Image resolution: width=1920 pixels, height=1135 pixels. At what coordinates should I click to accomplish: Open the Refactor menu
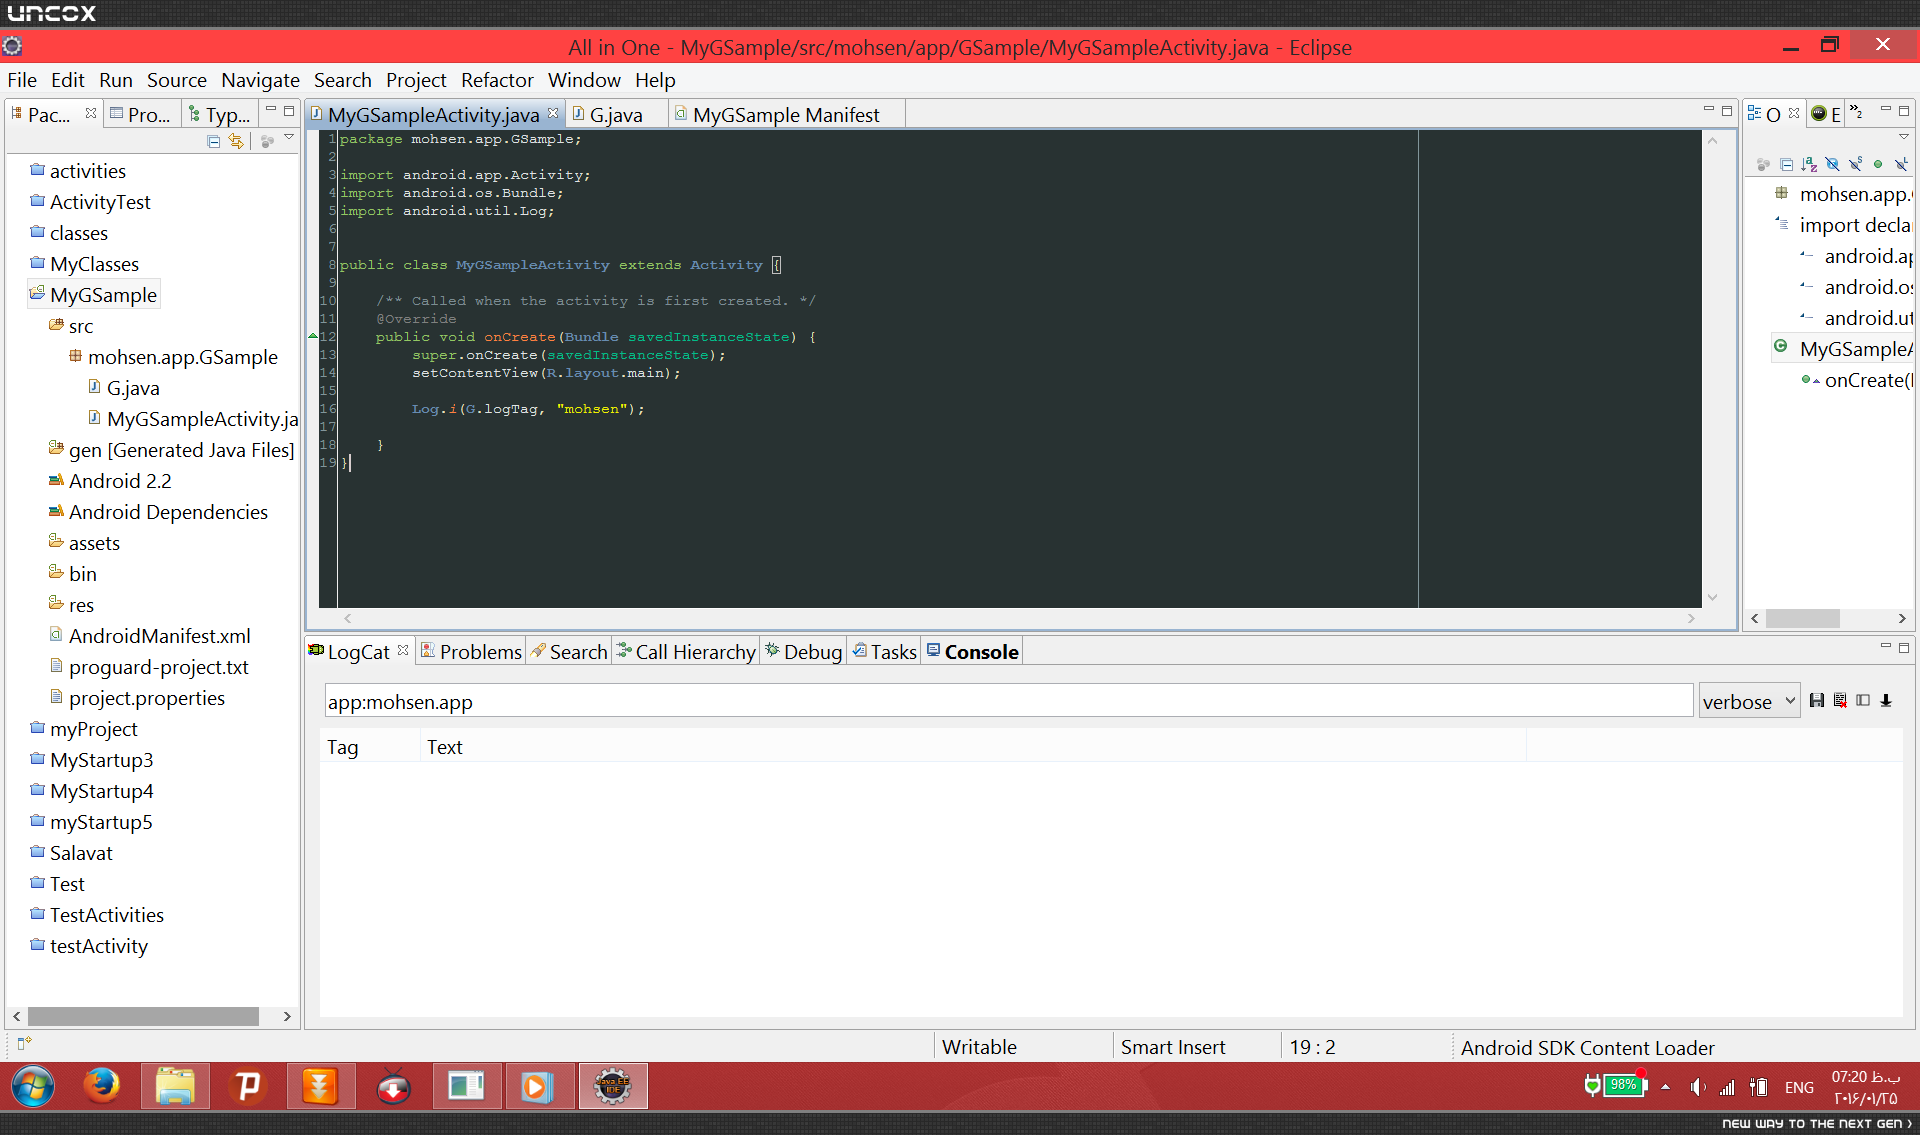(x=497, y=80)
